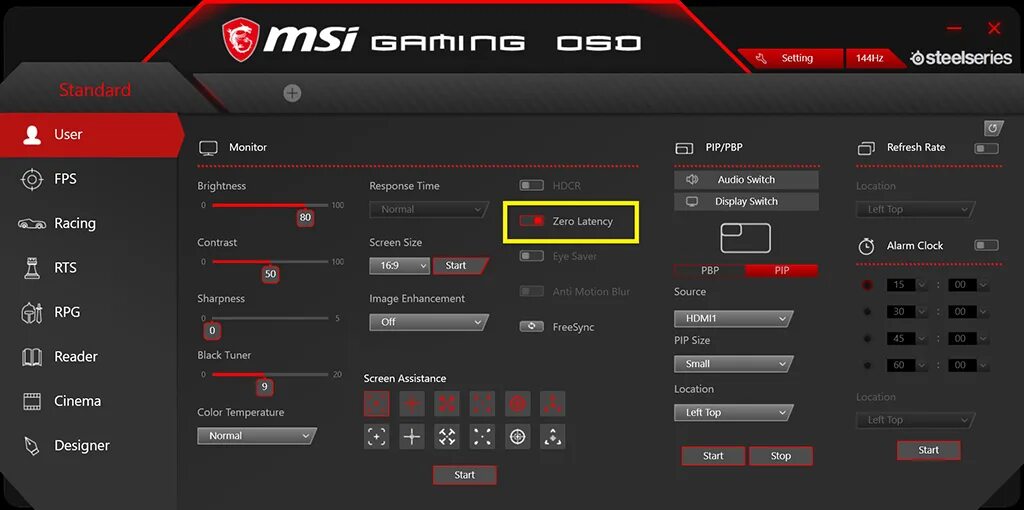Click the Audio Switch button
The height and width of the screenshot is (510, 1024).
click(746, 180)
